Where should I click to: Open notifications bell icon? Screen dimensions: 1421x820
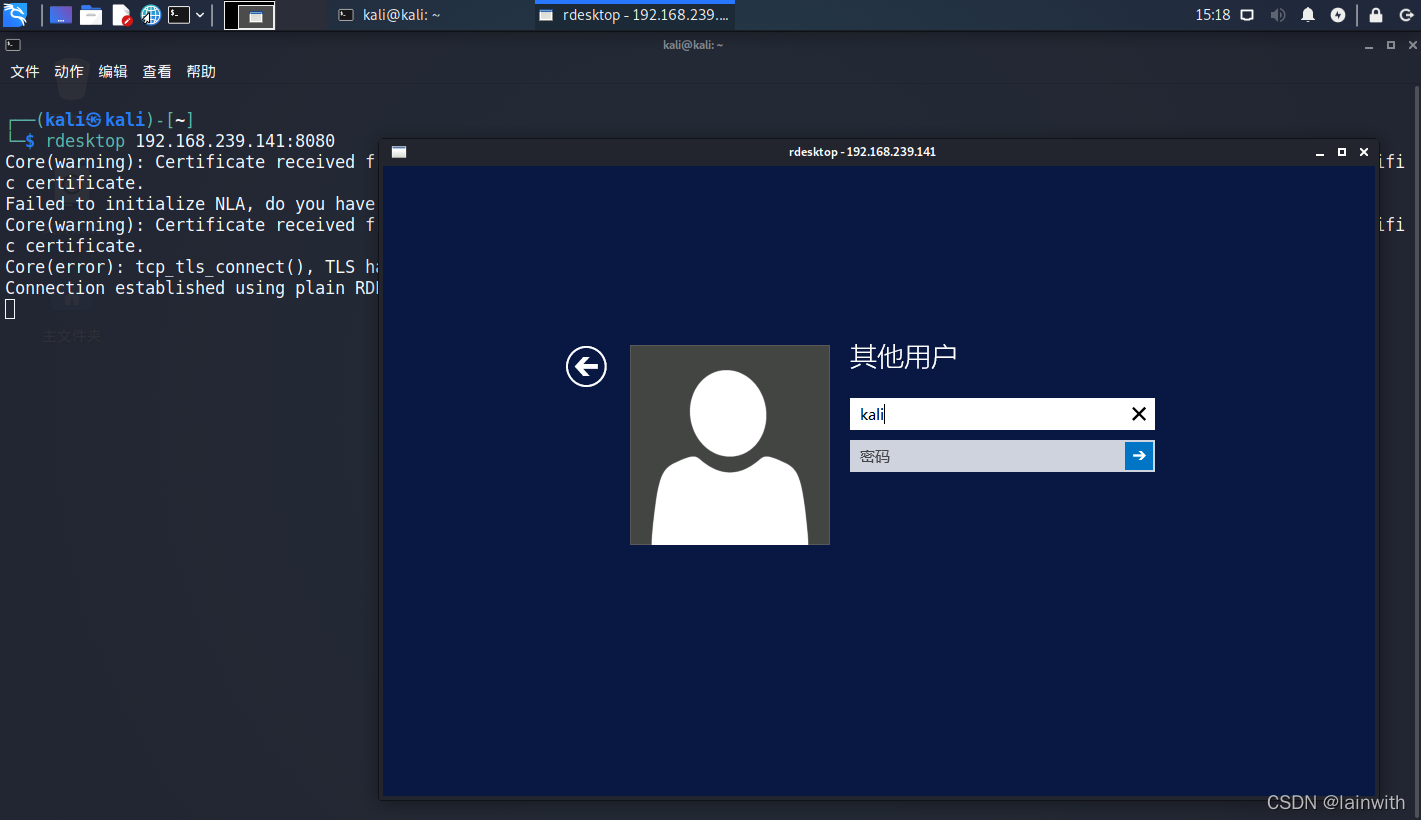1307,15
